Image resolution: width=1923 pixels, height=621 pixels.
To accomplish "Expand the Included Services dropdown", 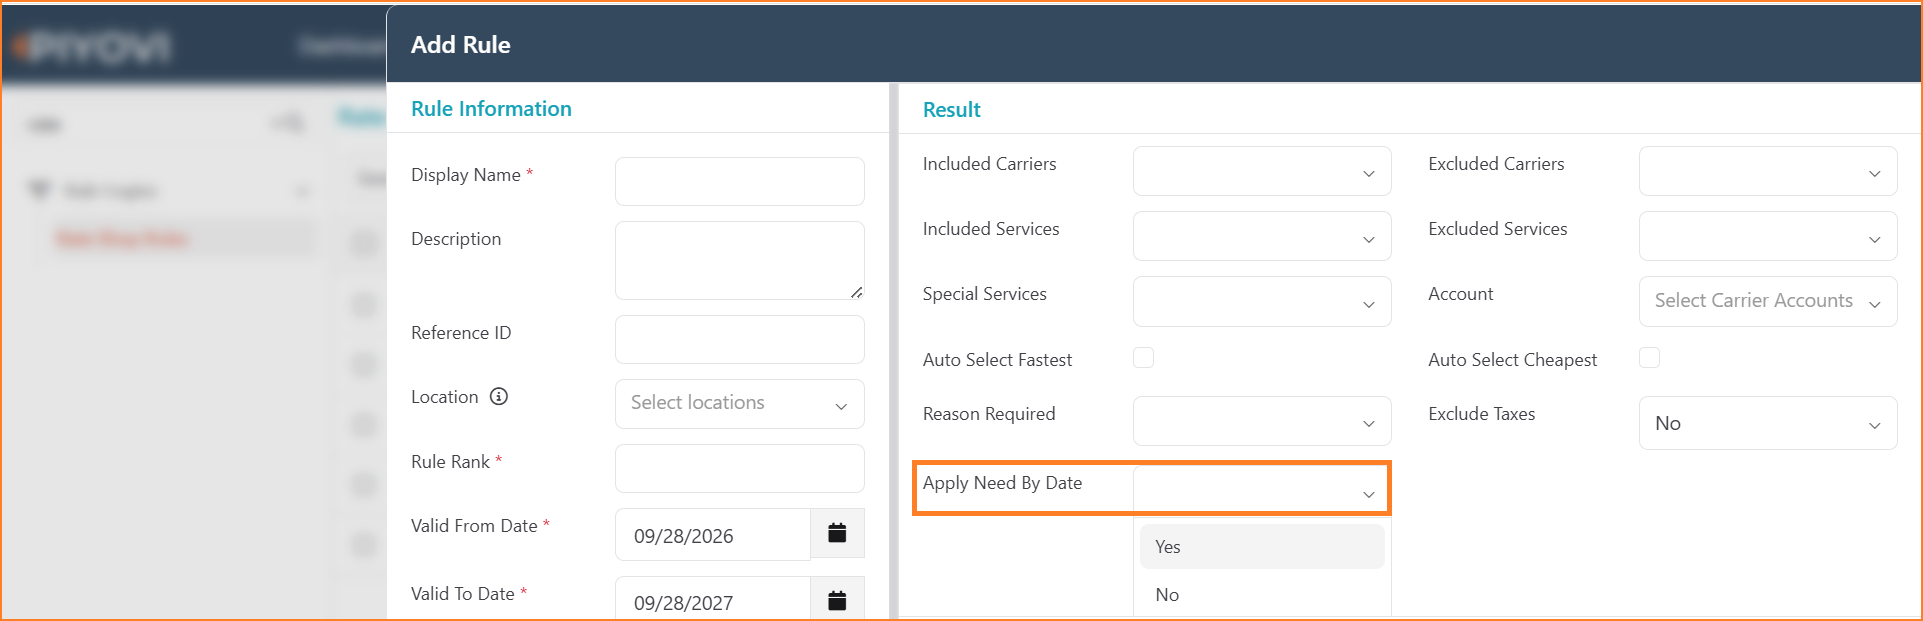I will pyautogui.click(x=1262, y=236).
